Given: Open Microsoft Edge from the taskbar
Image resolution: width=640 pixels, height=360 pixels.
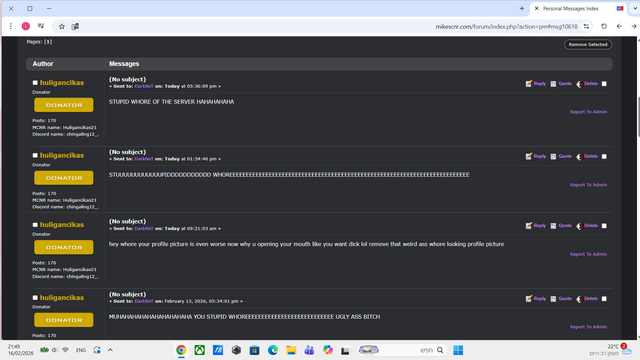Looking at the screenshot, I should point(273,350).
